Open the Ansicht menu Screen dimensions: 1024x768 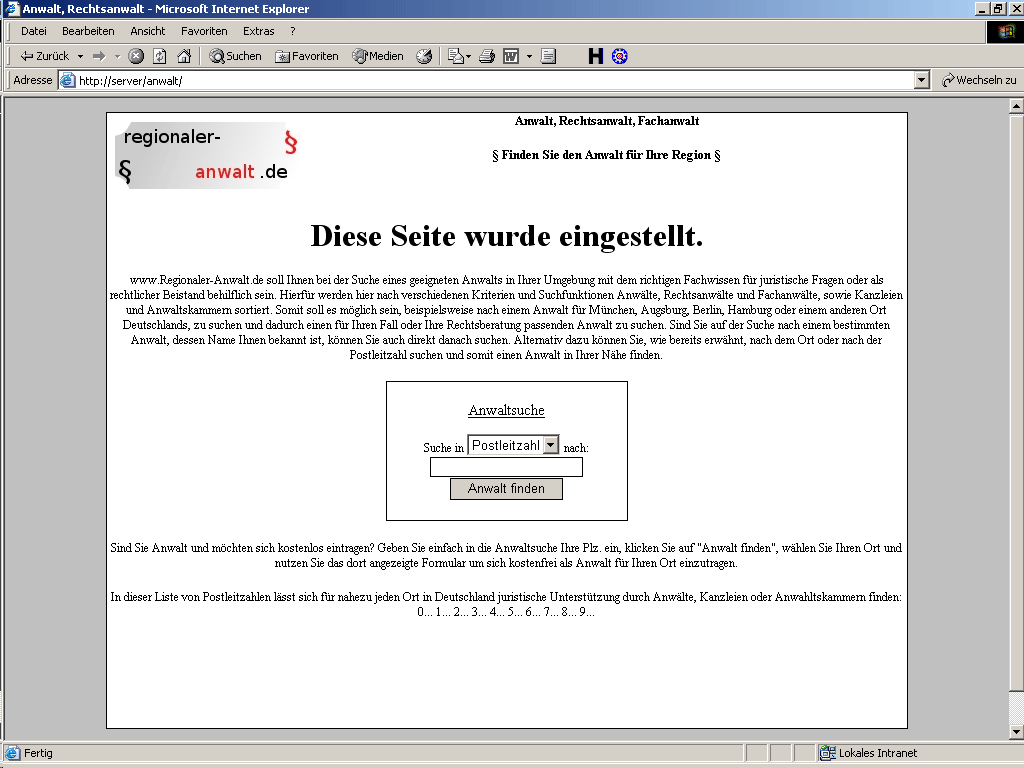tap(148, 31)
